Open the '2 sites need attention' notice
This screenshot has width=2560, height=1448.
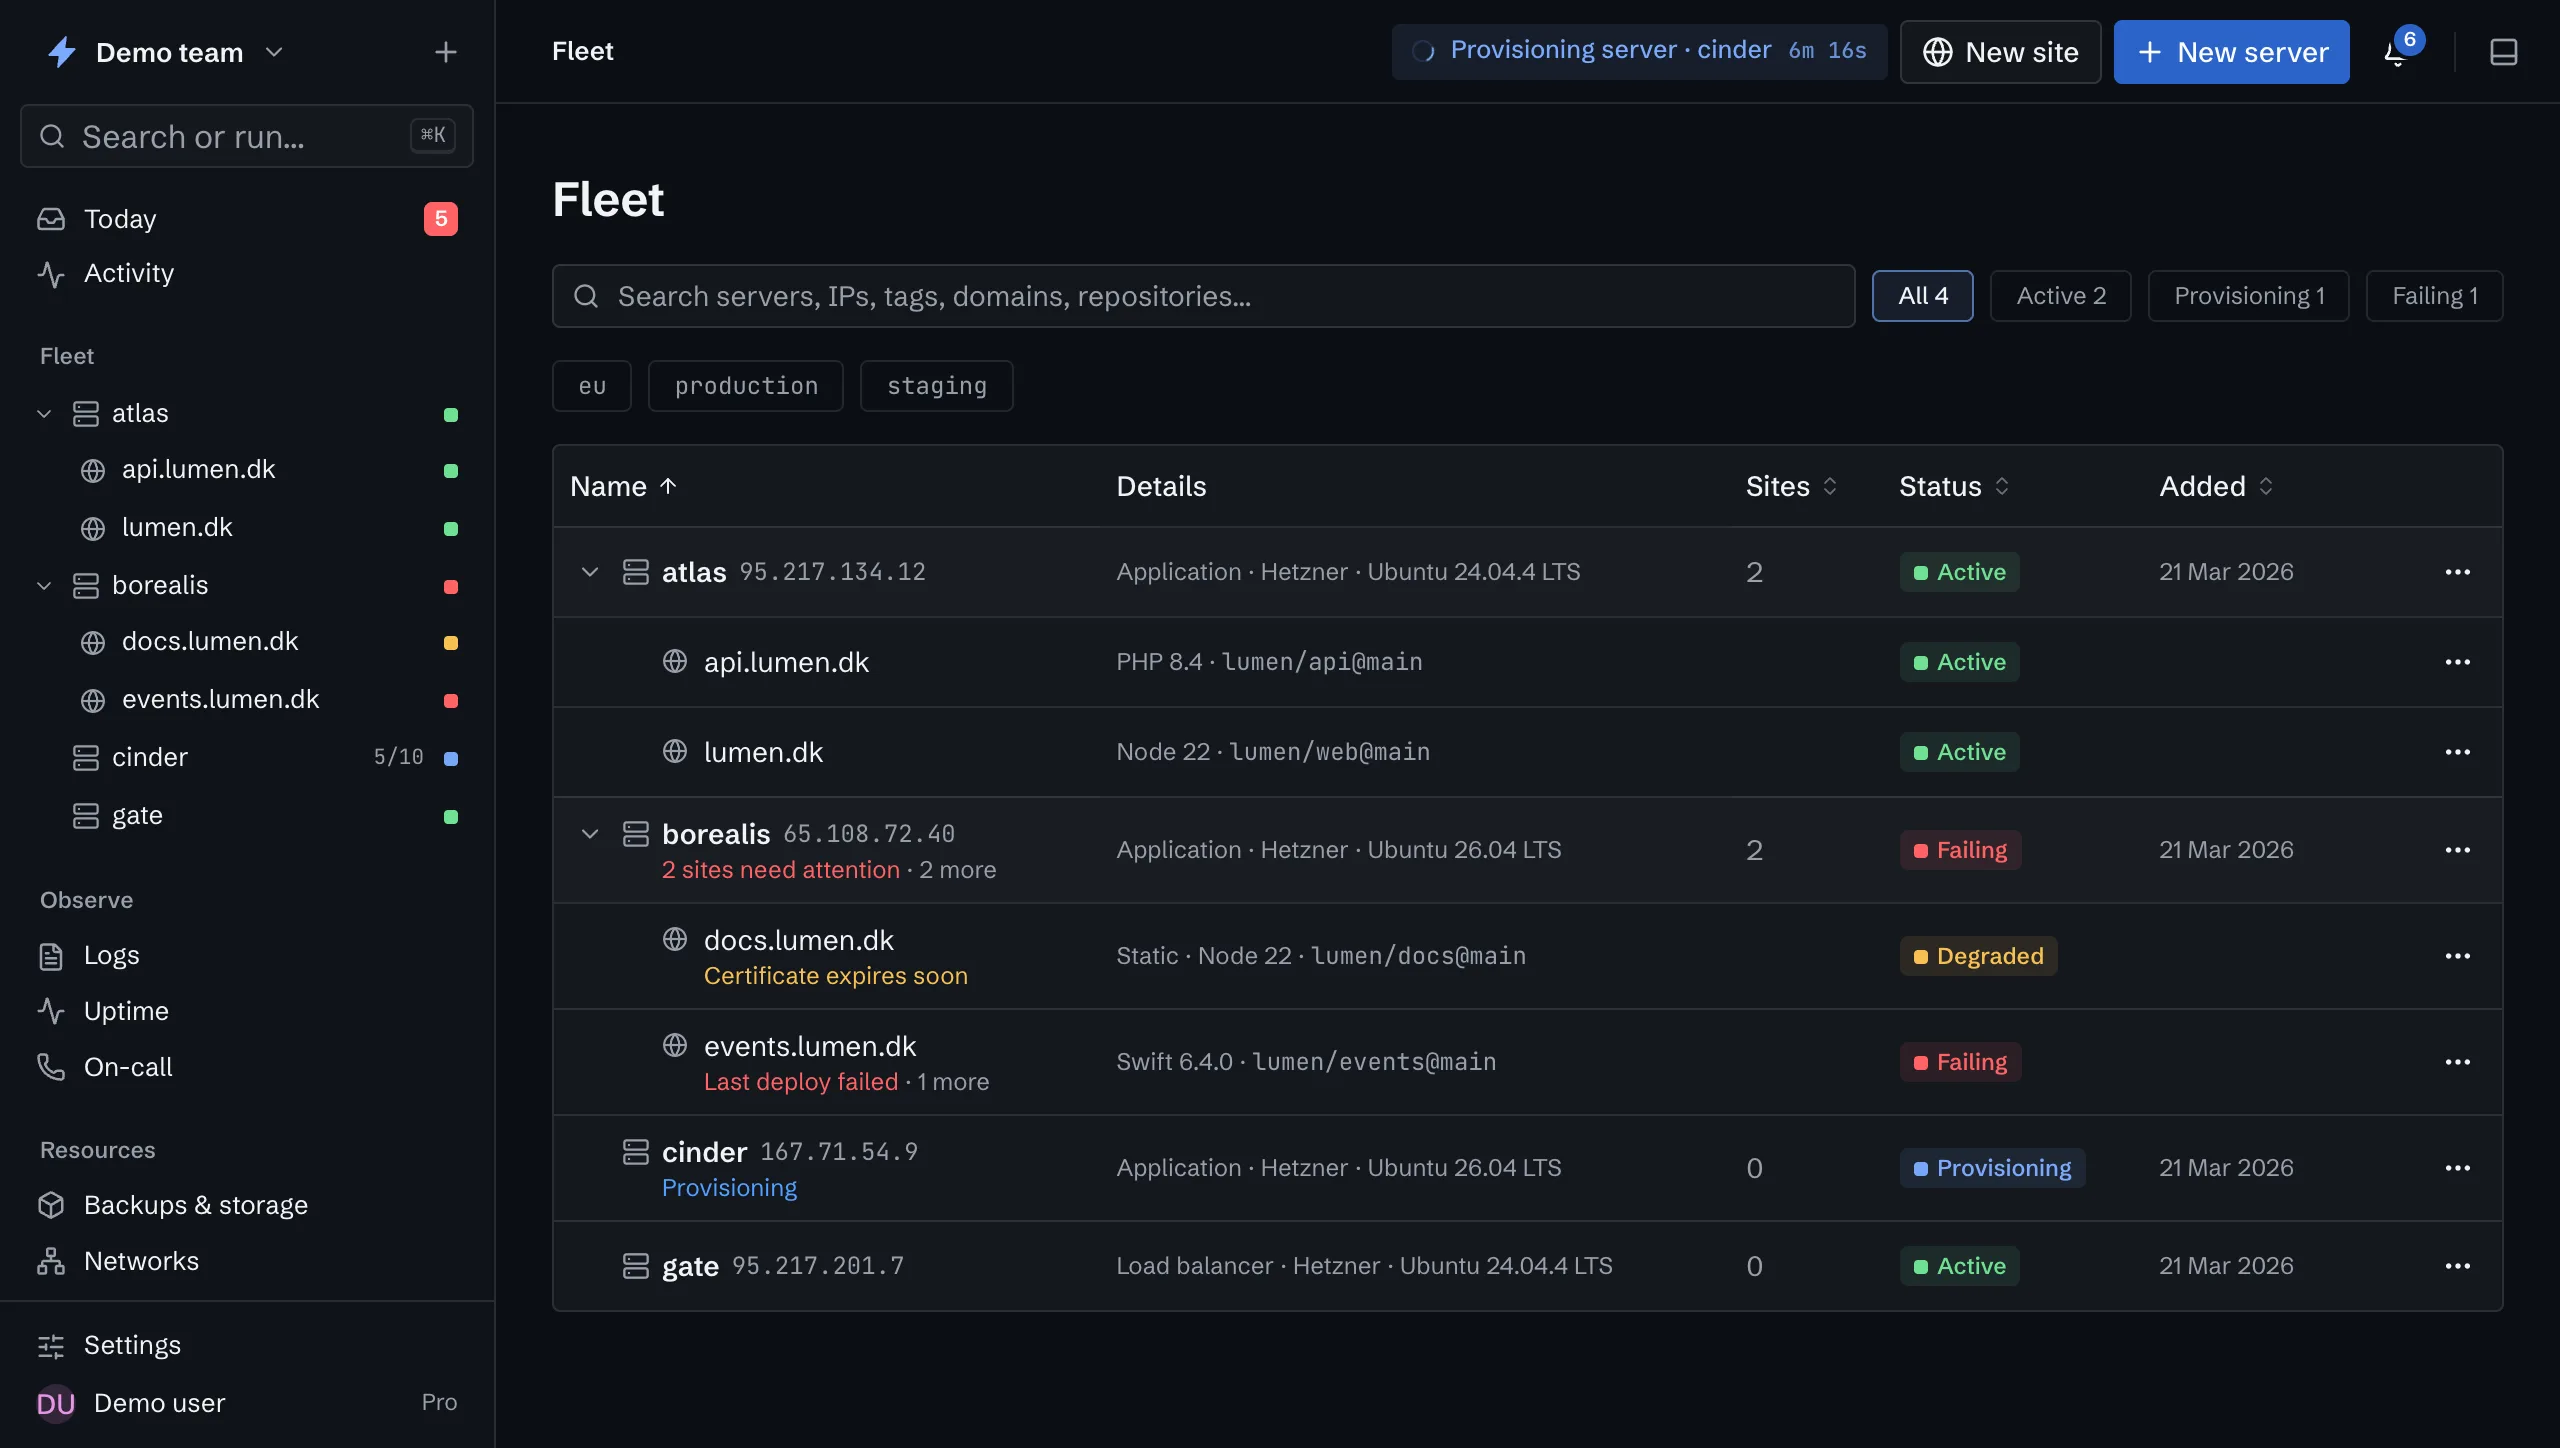pyautogui.click(x=780, y=870)
